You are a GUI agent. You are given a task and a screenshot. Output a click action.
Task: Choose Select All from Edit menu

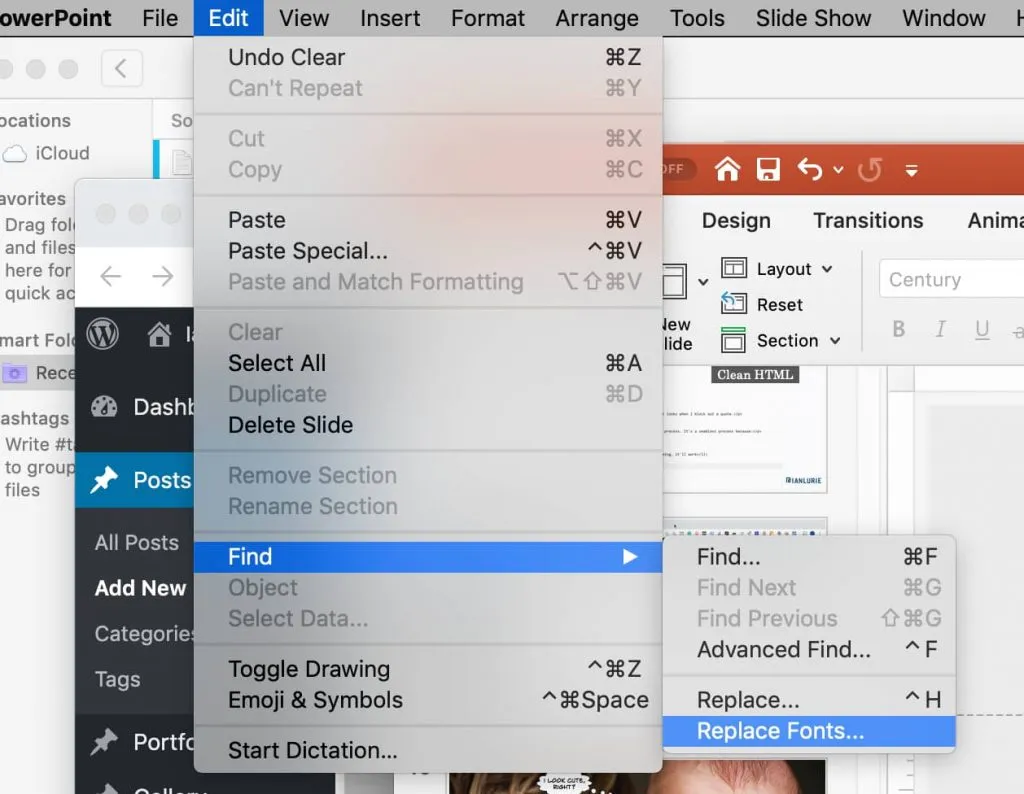[x=428, y=363]
